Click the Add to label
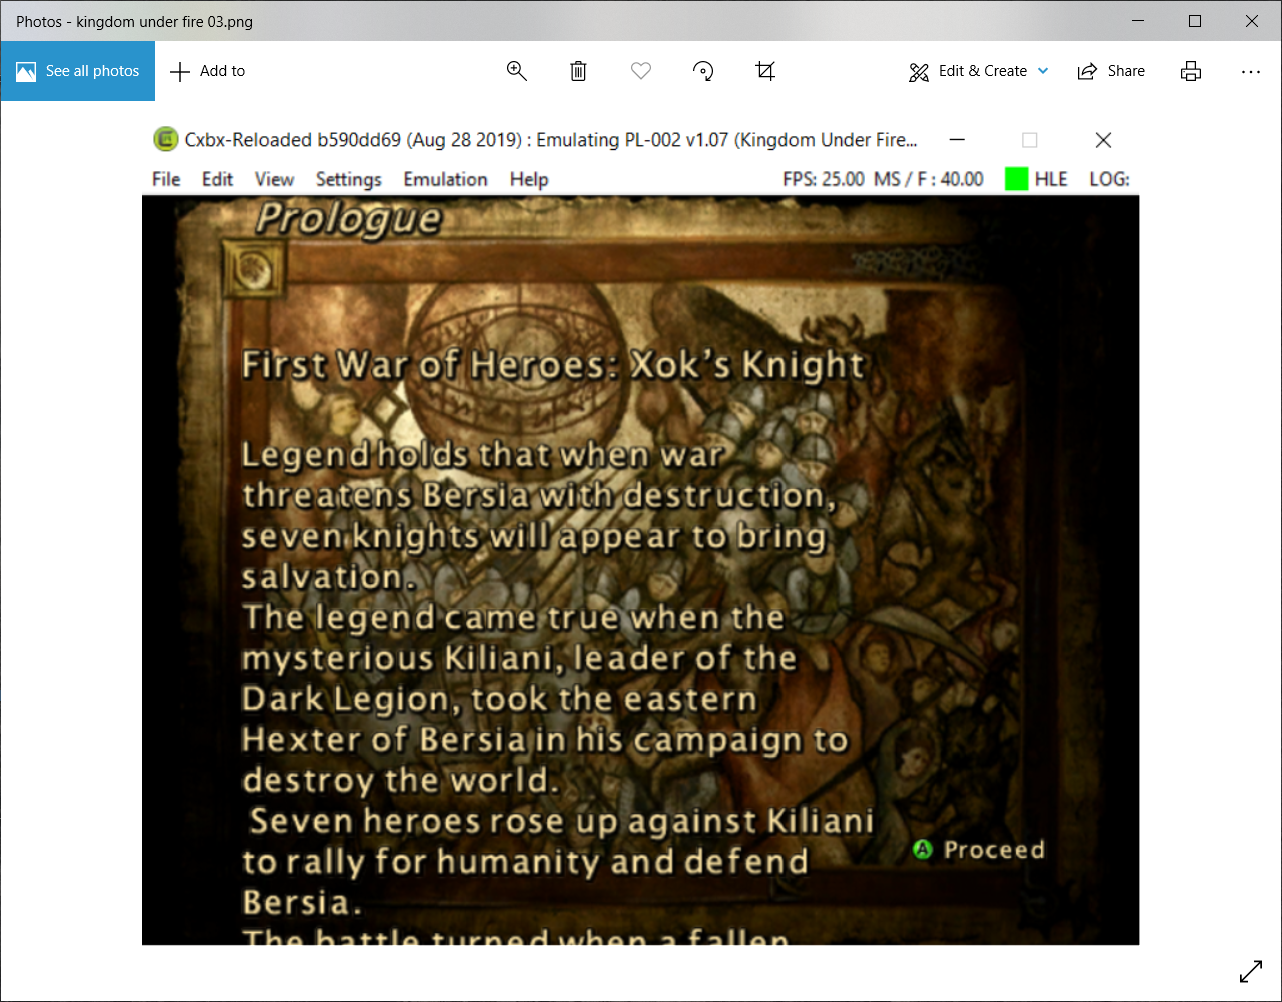Viewport: 1282px width, 1002px height. (x=222, y=71)
